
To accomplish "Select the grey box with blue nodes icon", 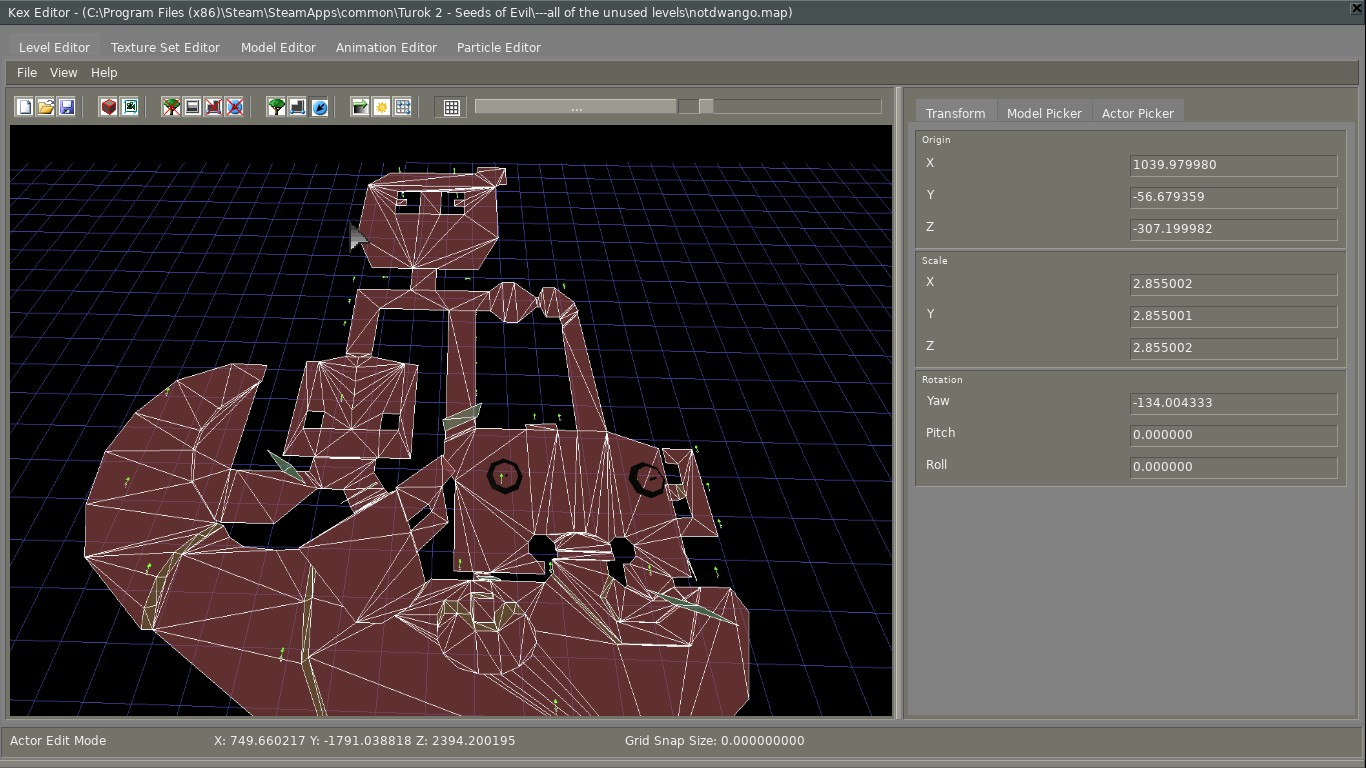I will 297,107.
